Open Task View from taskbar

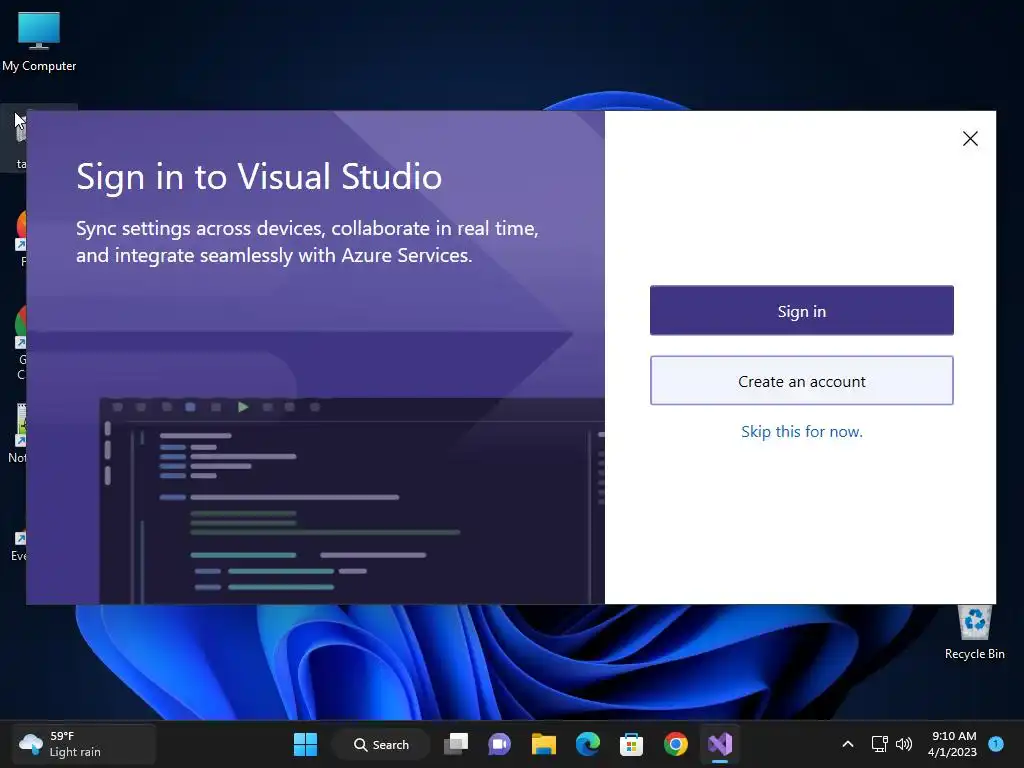point(456,744)
